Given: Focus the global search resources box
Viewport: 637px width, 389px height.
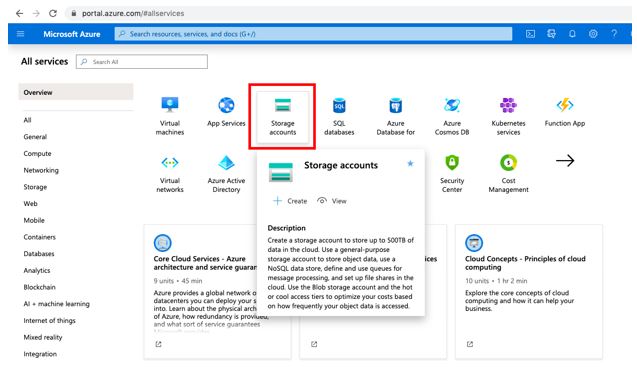Looking at the screenshot, I should point(313,34).
